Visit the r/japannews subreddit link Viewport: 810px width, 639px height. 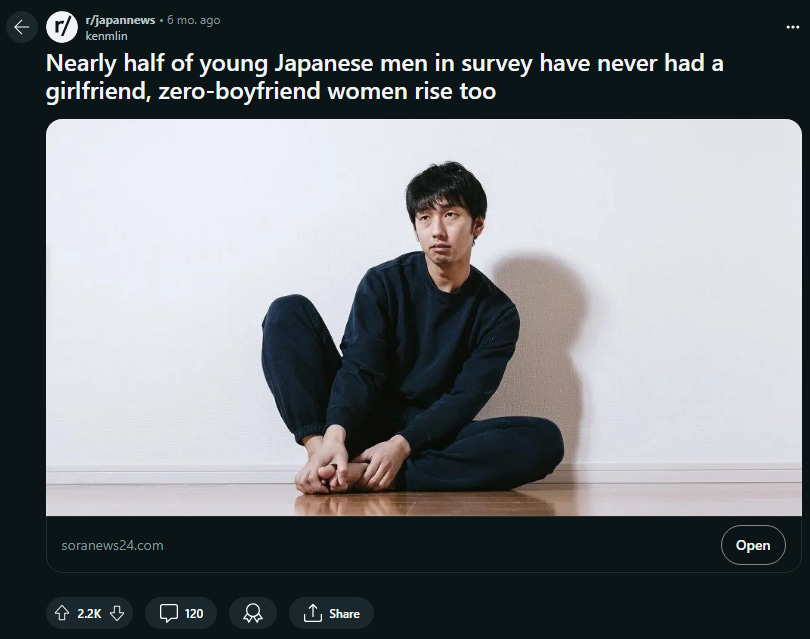[x=120, y=20]
